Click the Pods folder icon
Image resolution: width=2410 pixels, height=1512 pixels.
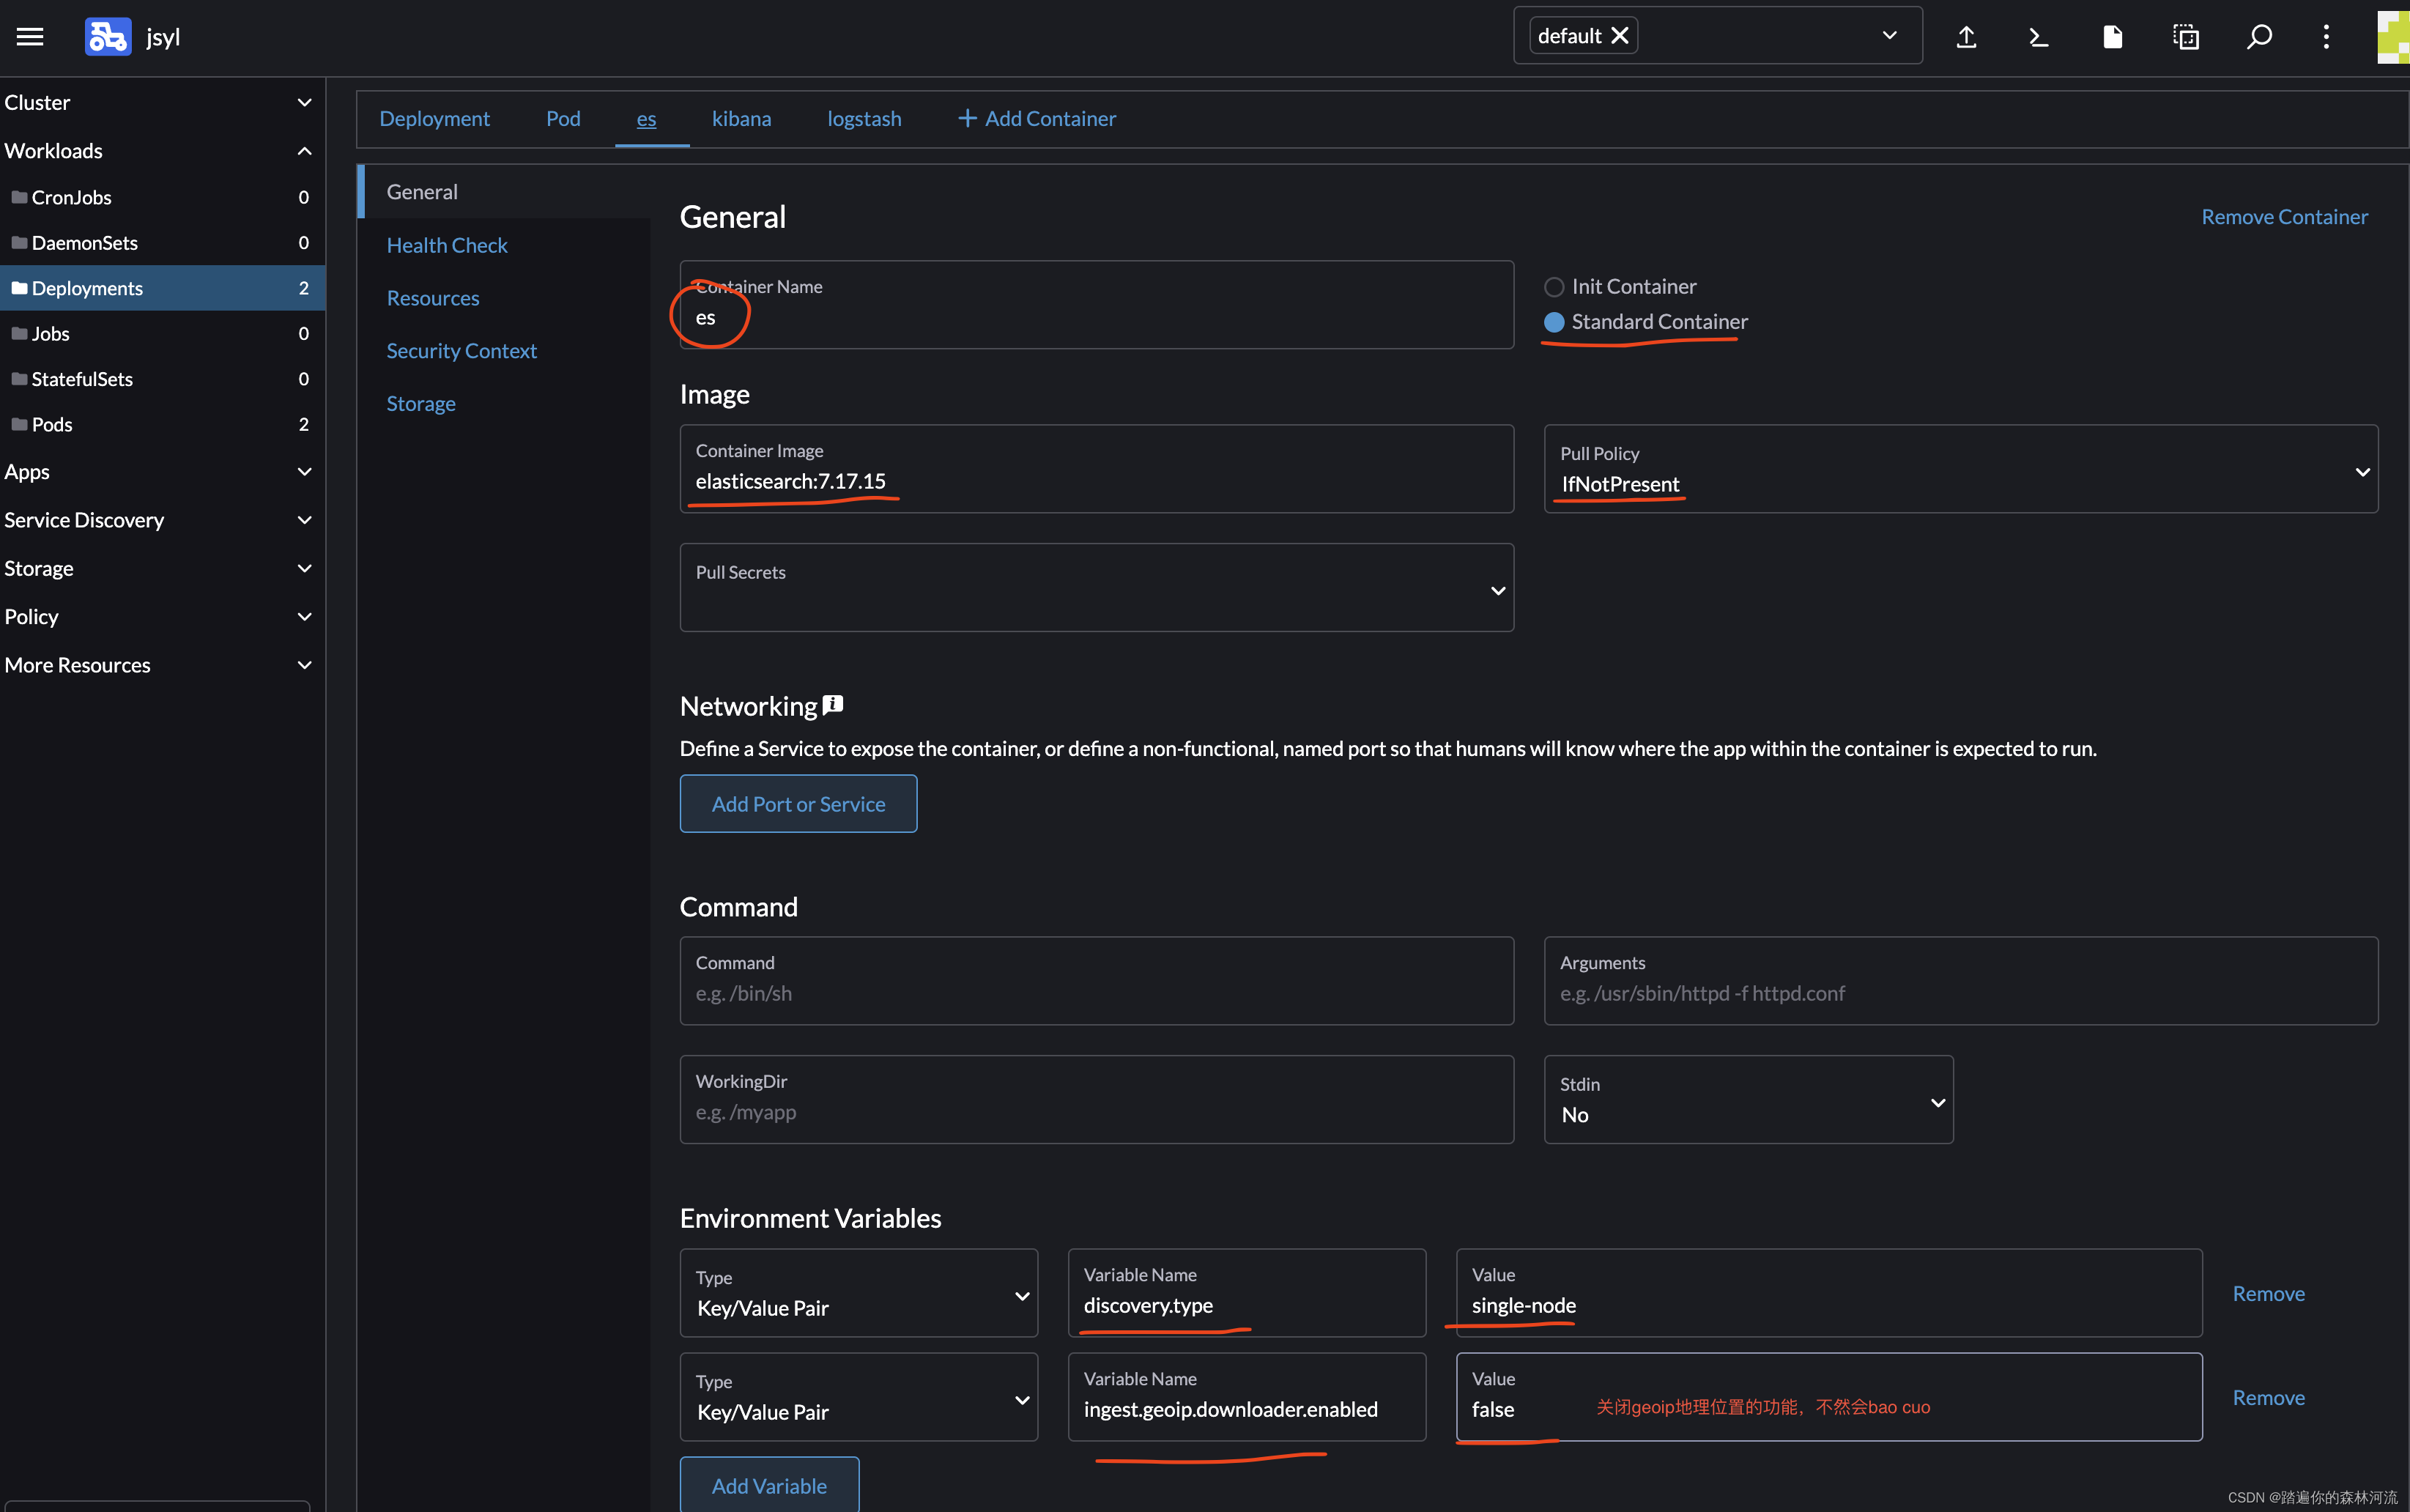(19, 424)
